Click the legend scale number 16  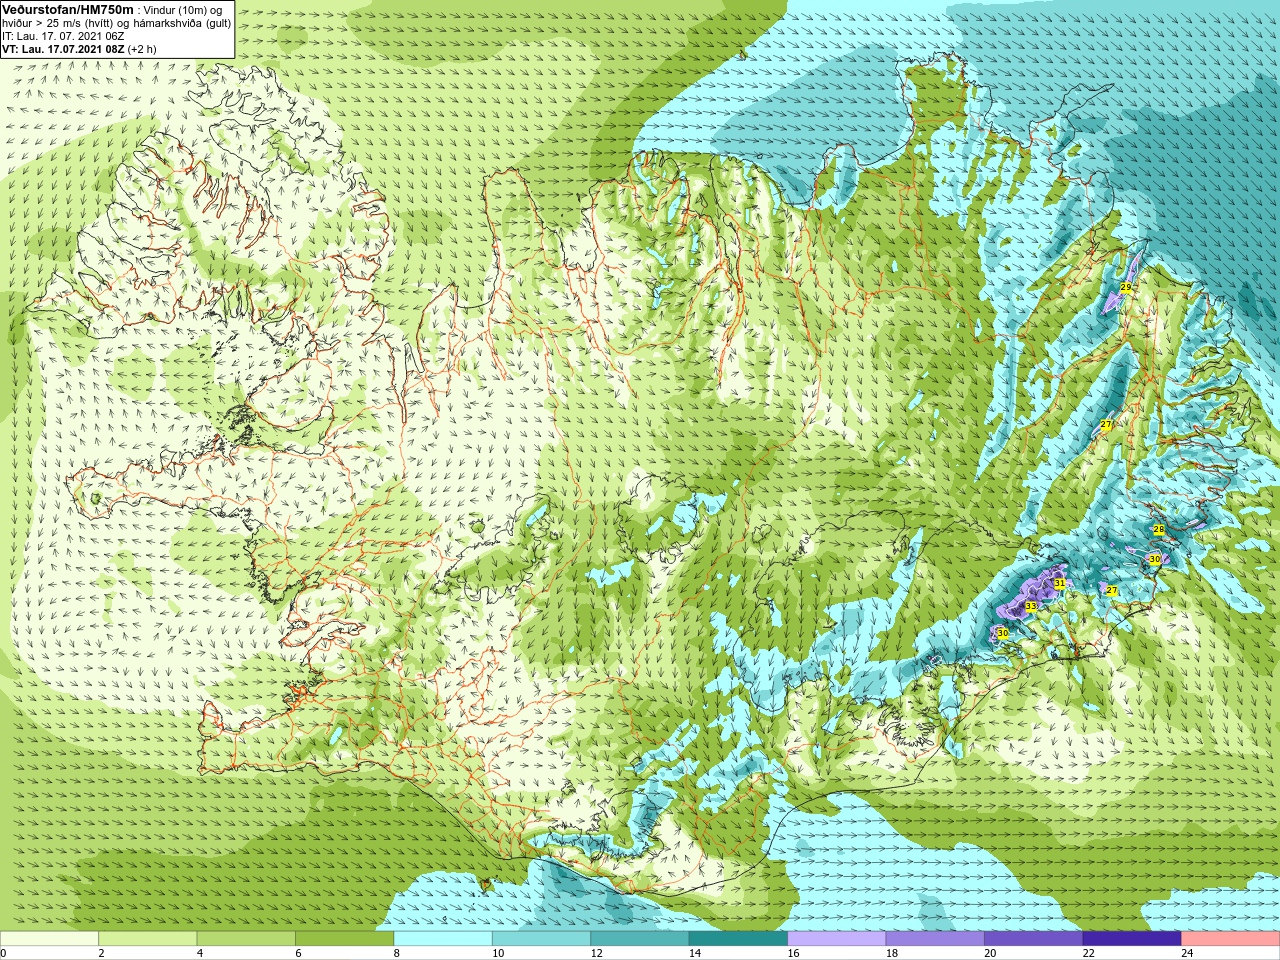tap(793, 954)
